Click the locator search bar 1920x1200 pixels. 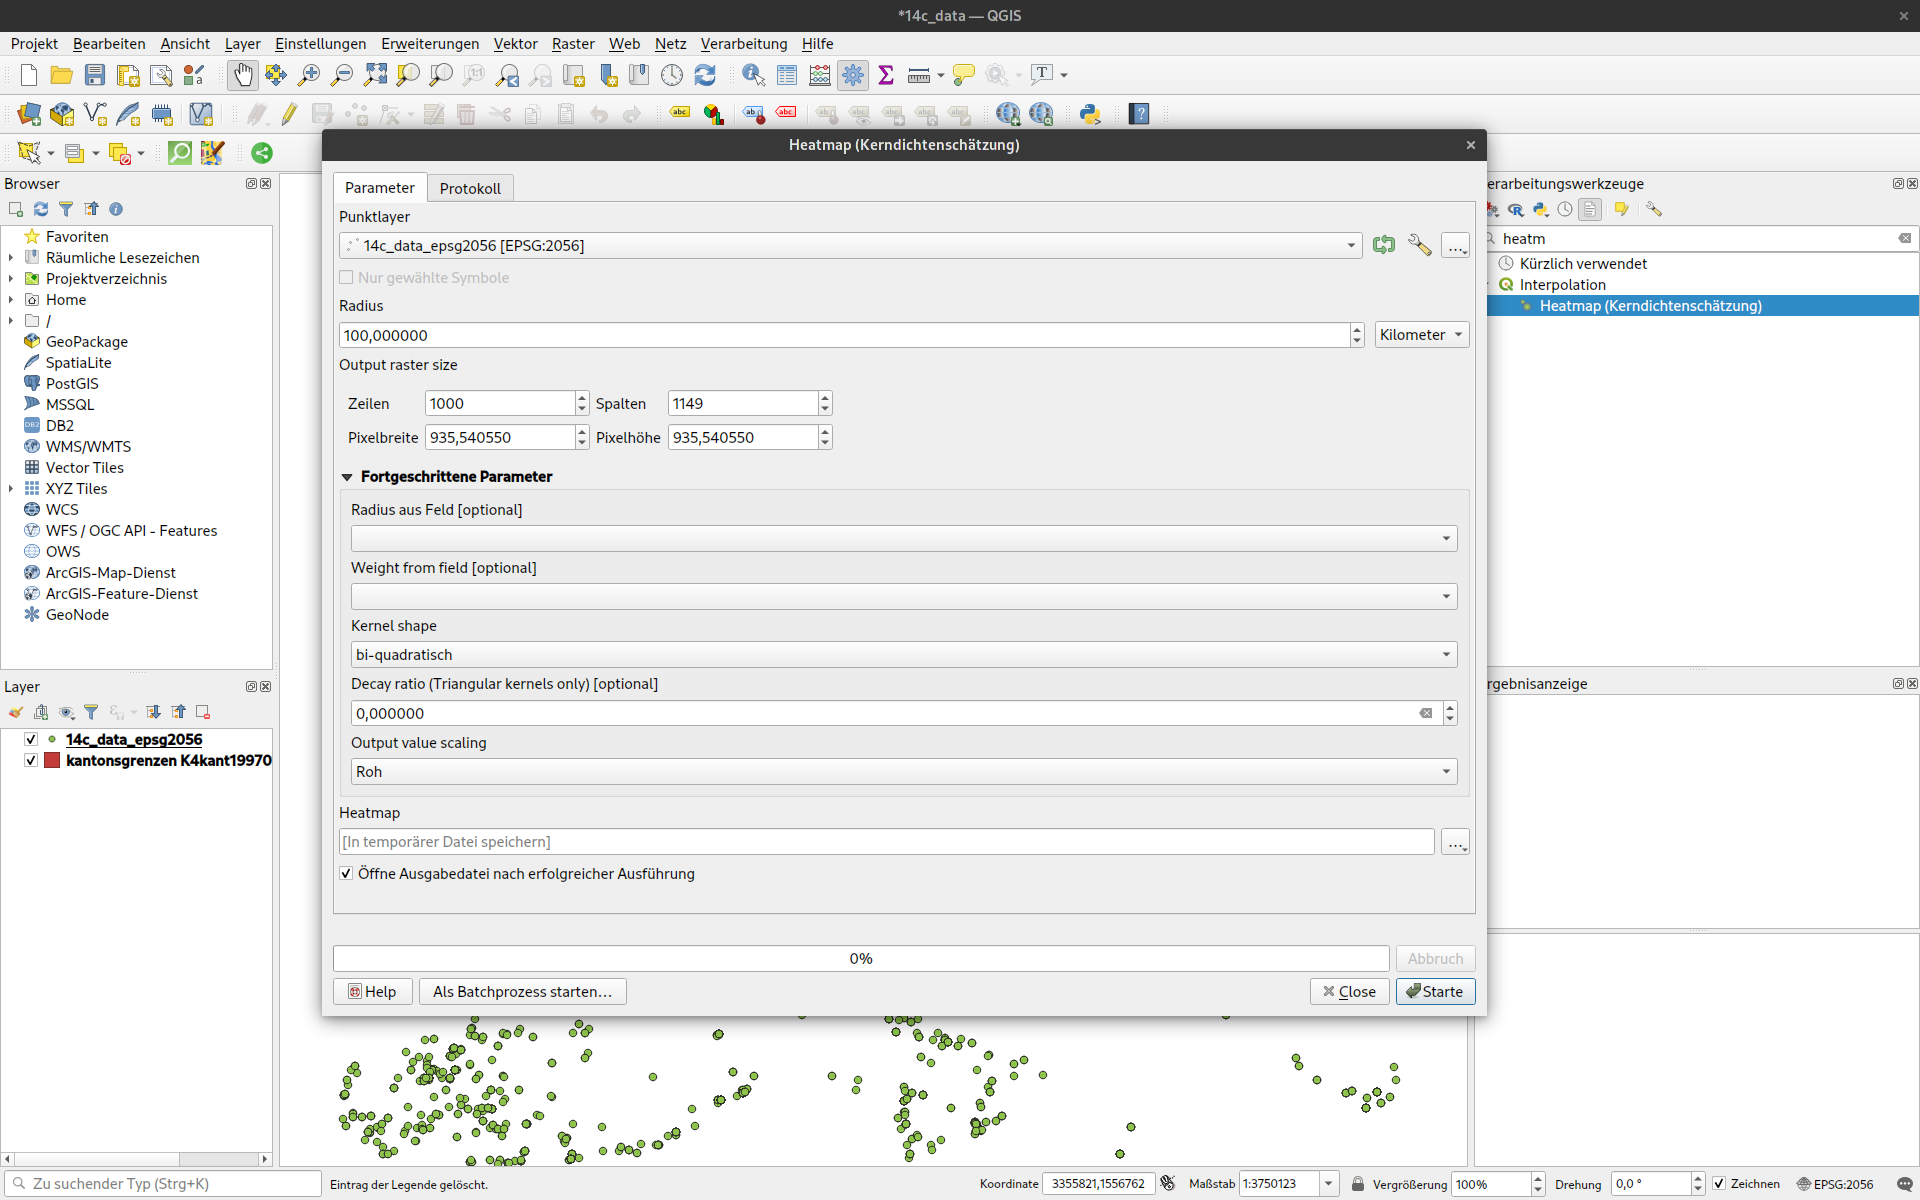coord(165,1184)
